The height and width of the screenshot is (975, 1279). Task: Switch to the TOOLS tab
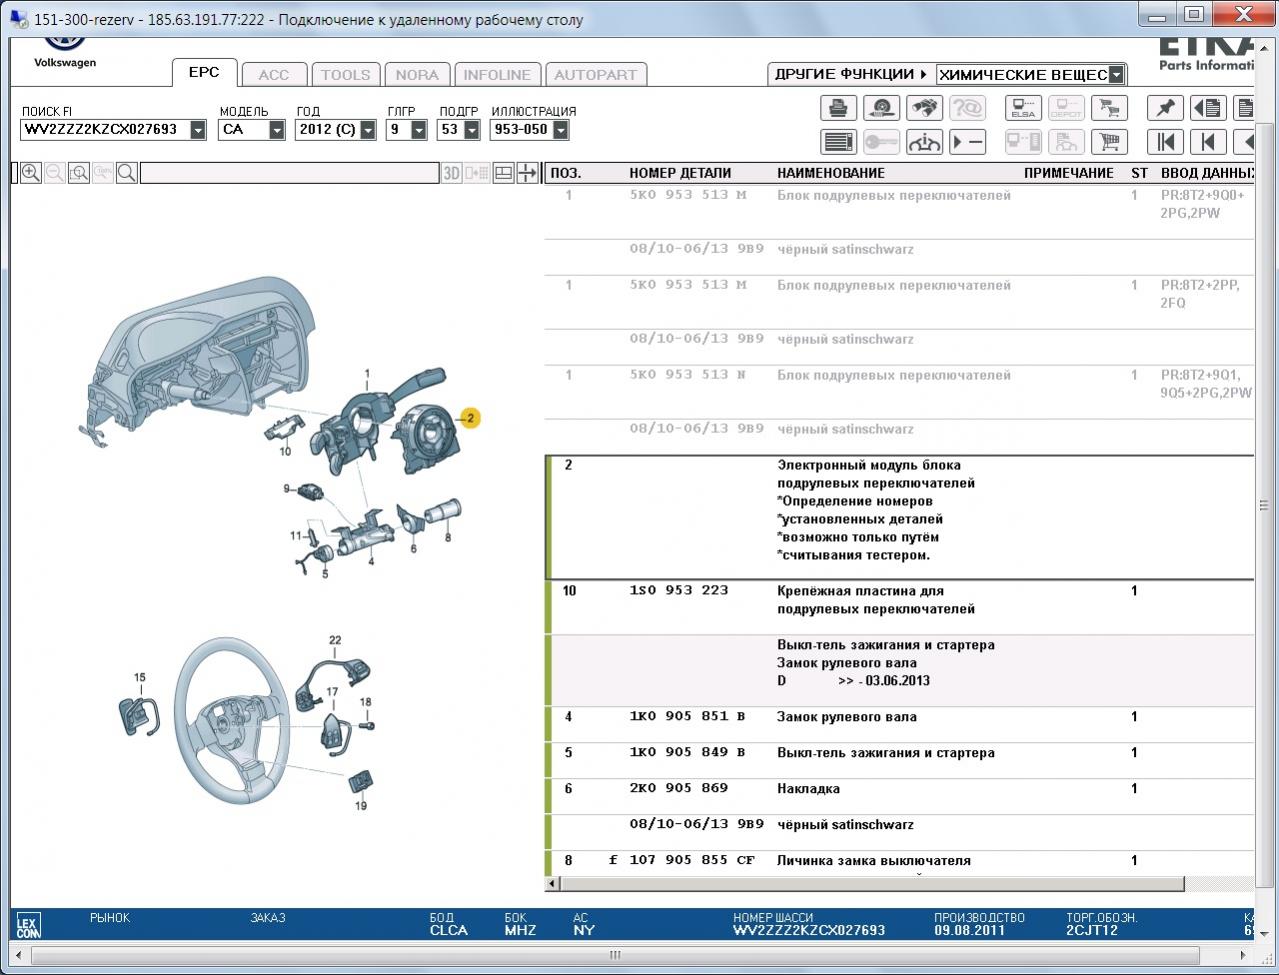point(345,75)
